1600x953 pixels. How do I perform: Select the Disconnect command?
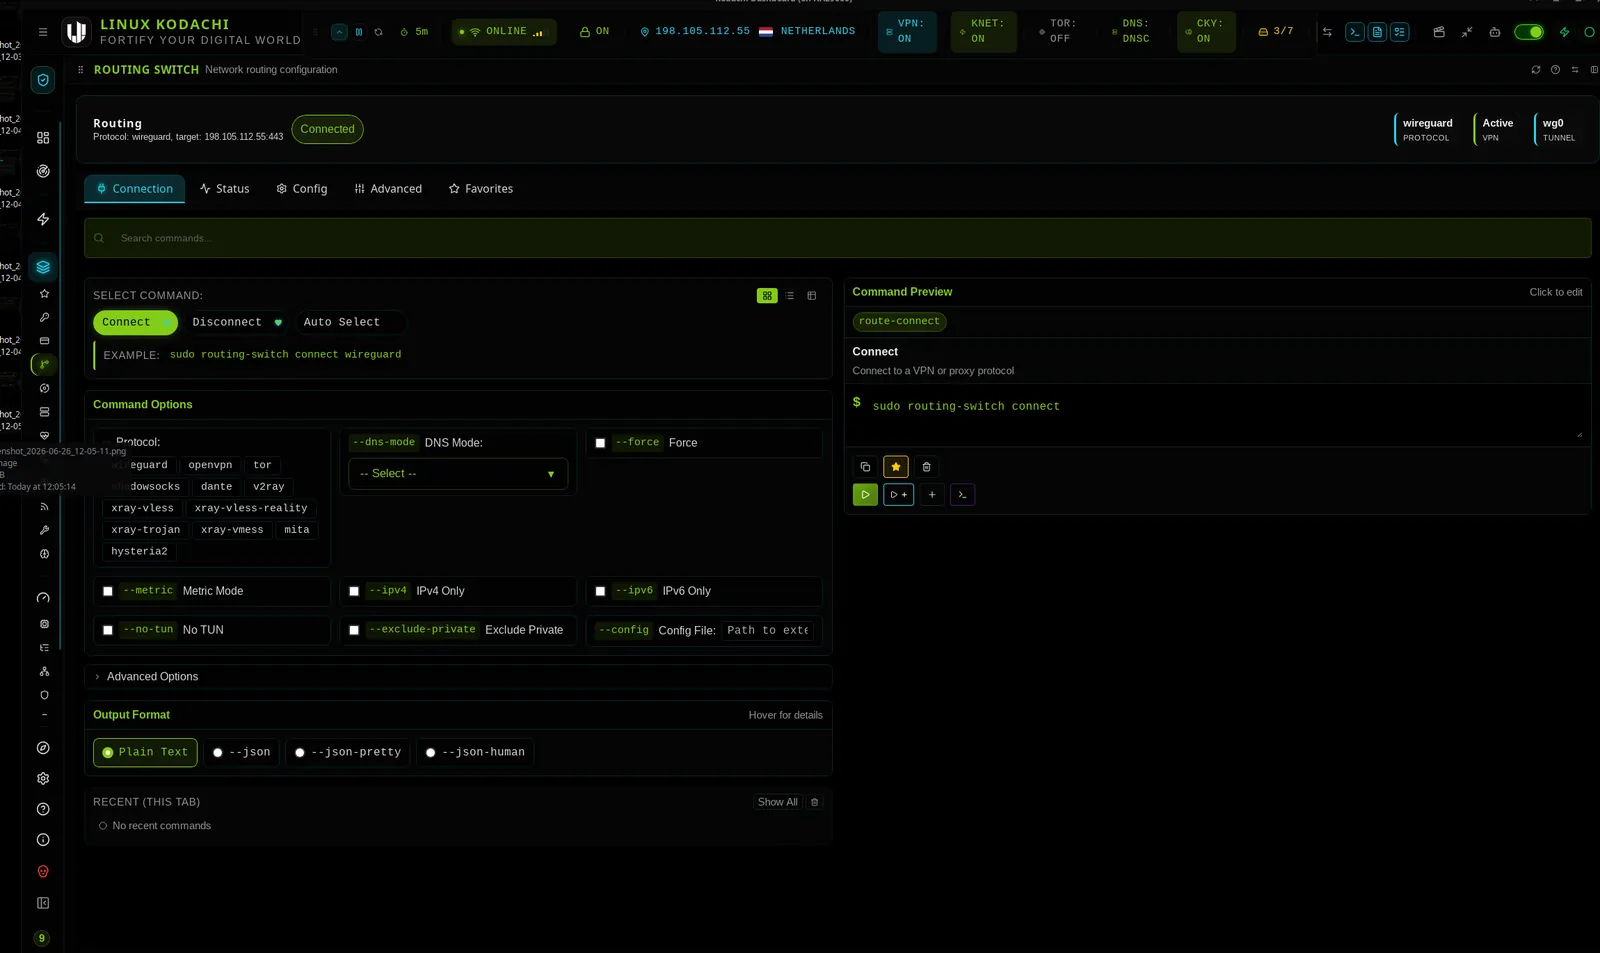coord(237,322)
